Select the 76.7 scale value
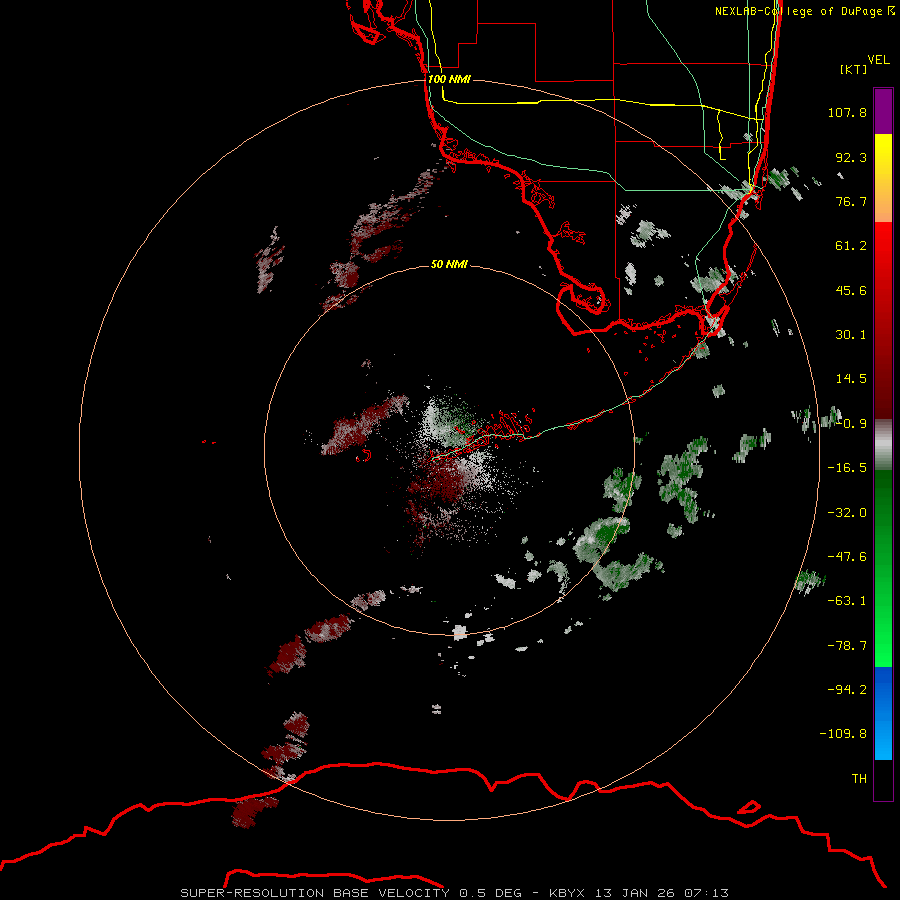900x900 pixels. point(851,201)
